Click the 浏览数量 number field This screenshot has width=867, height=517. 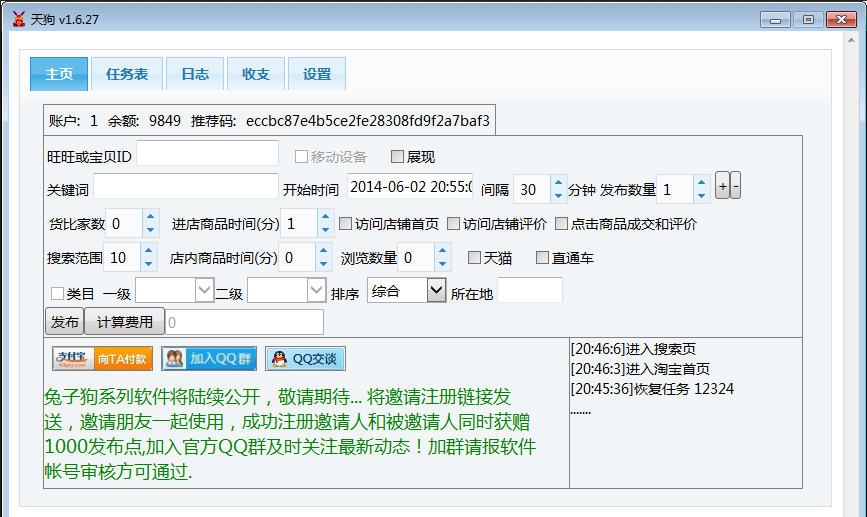click(x=416, y=257)
